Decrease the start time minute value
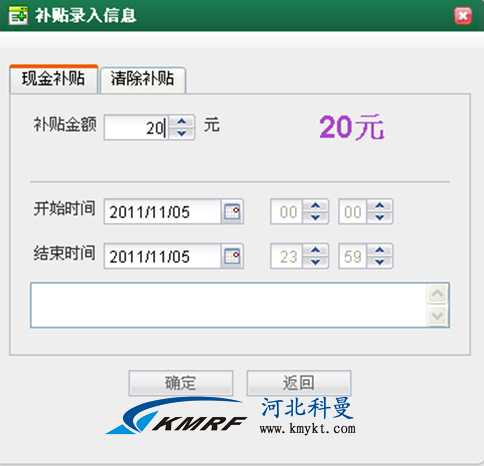This screenshot has width=484, height=466. coord(380,218)
